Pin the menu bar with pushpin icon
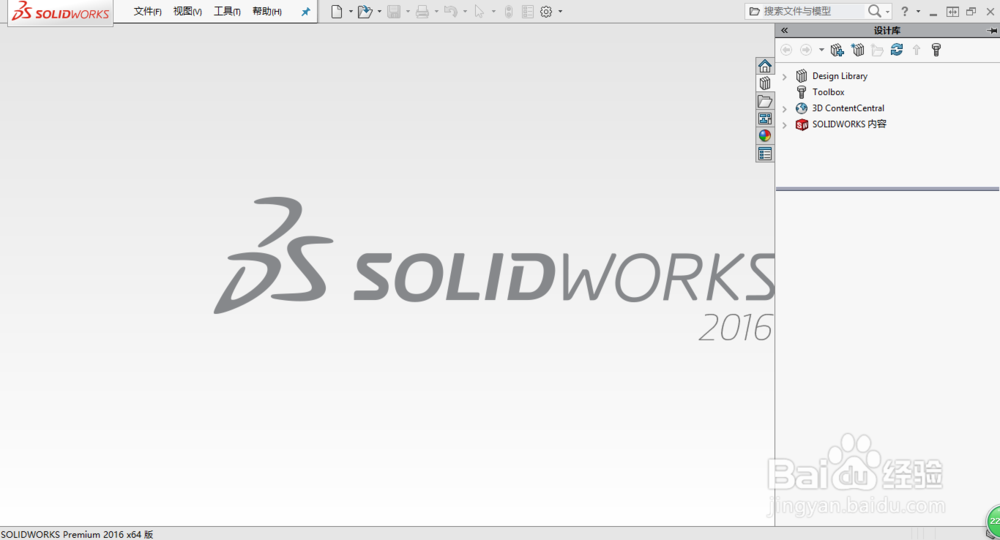Viewport: 1000px width, 540px height. pyautogui.click(x=305, y=11)
